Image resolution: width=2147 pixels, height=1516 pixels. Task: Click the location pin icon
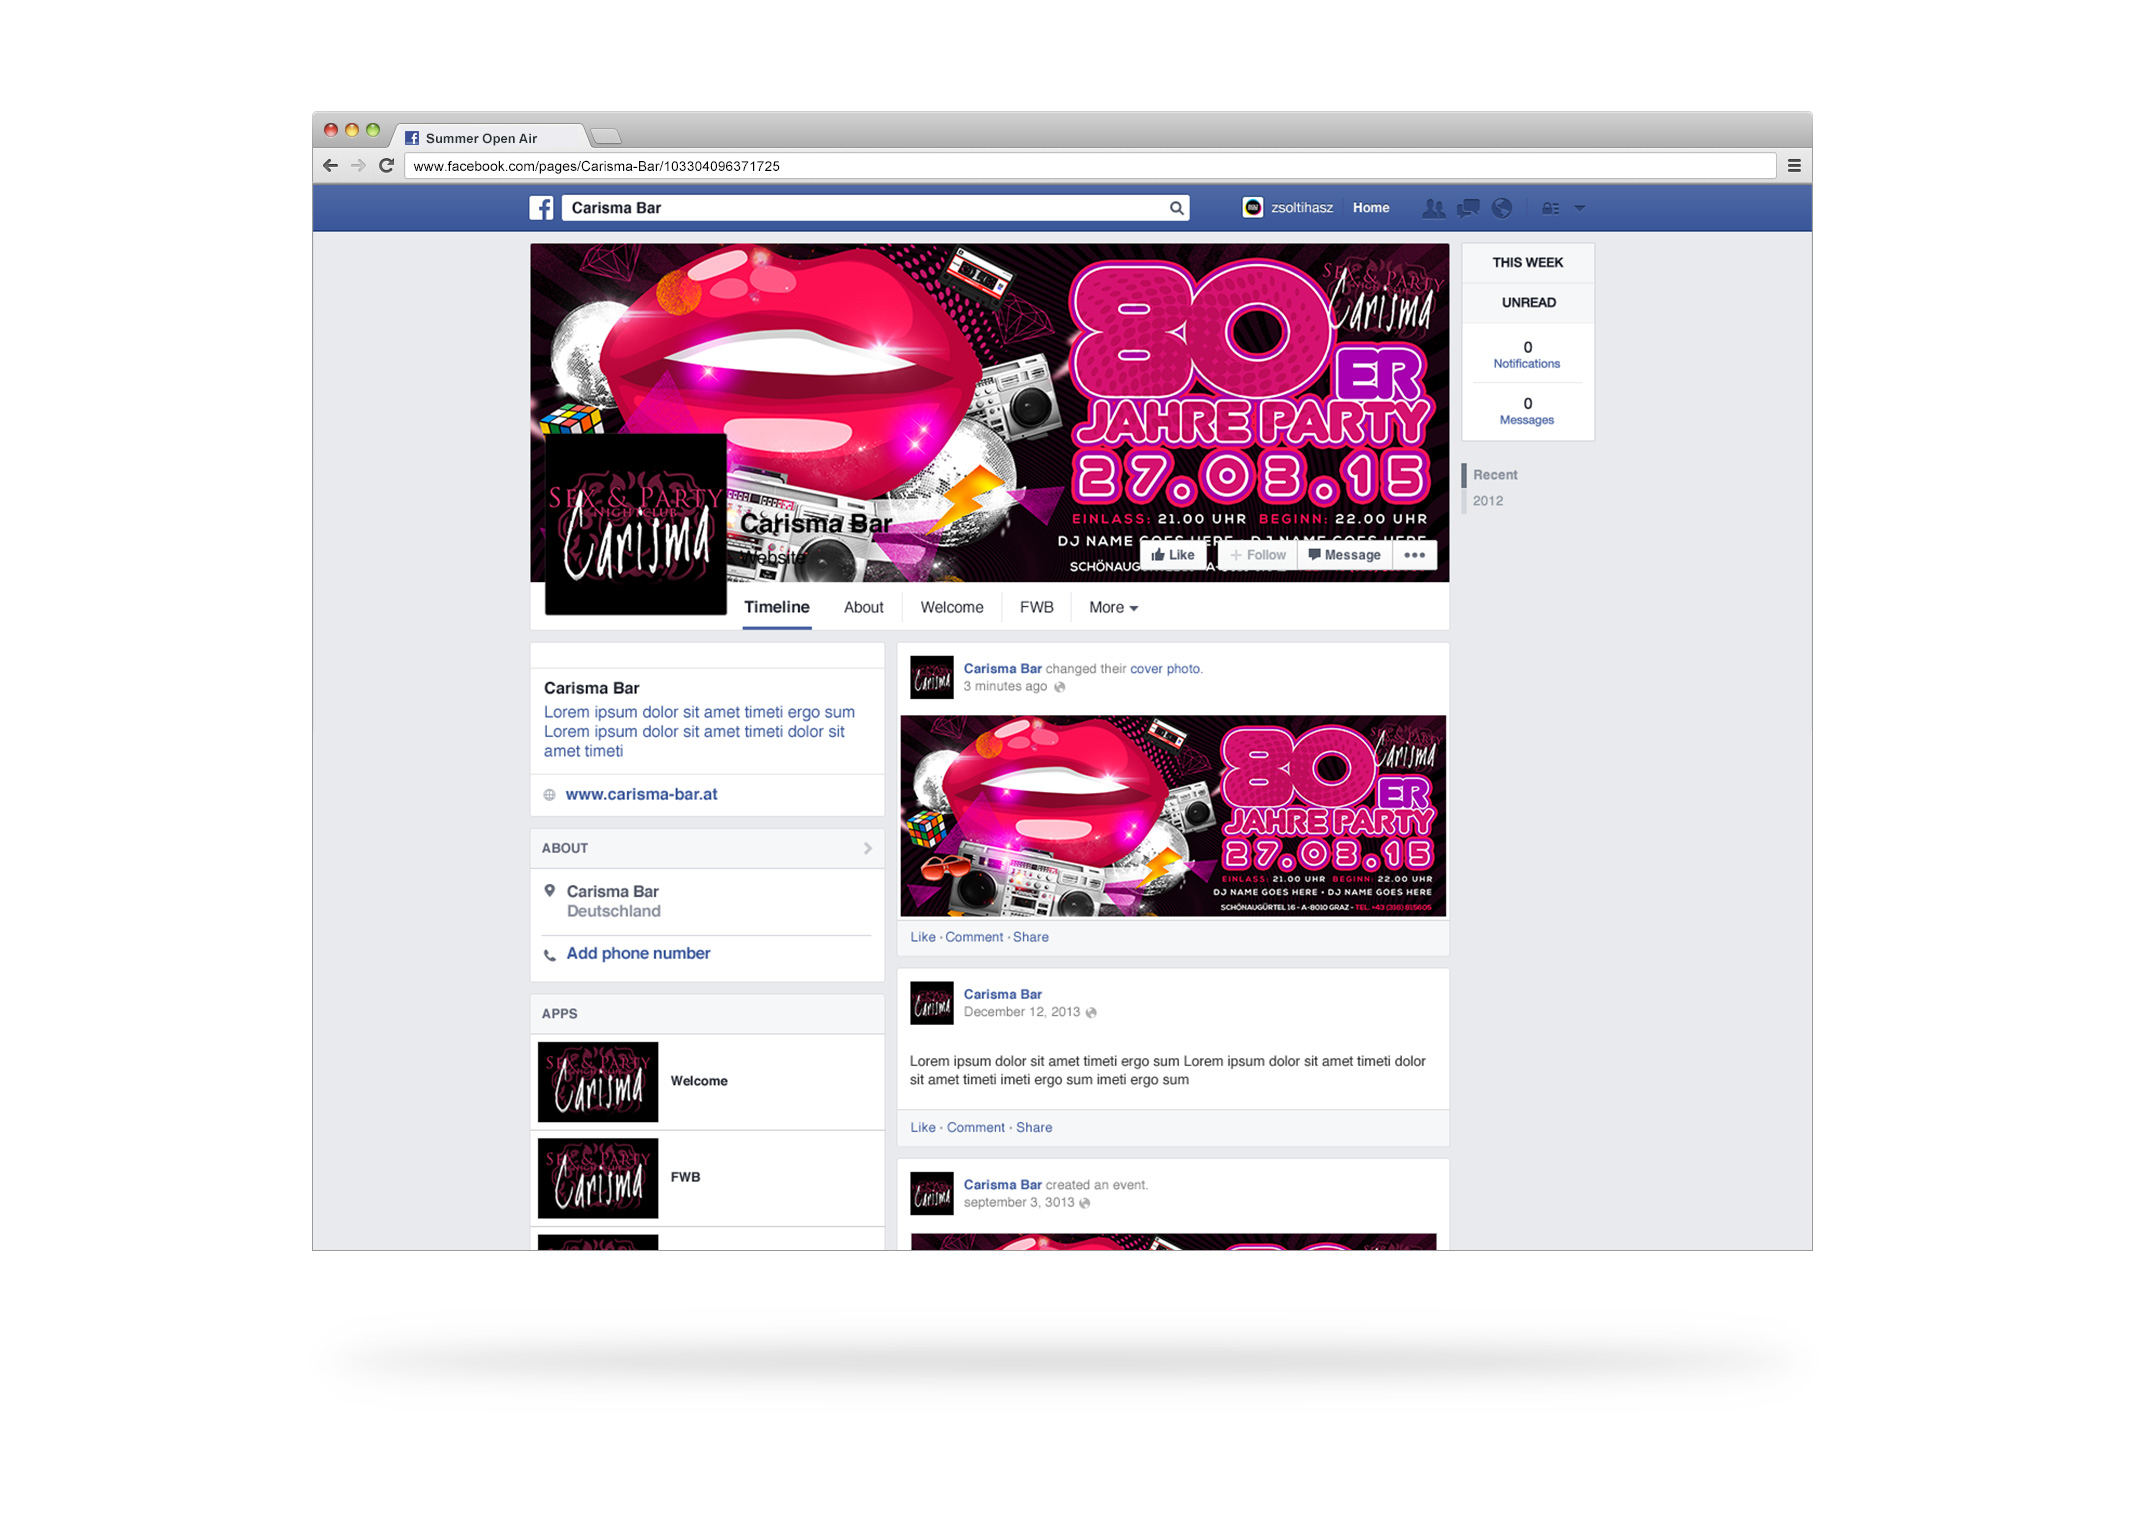(549, 890)
